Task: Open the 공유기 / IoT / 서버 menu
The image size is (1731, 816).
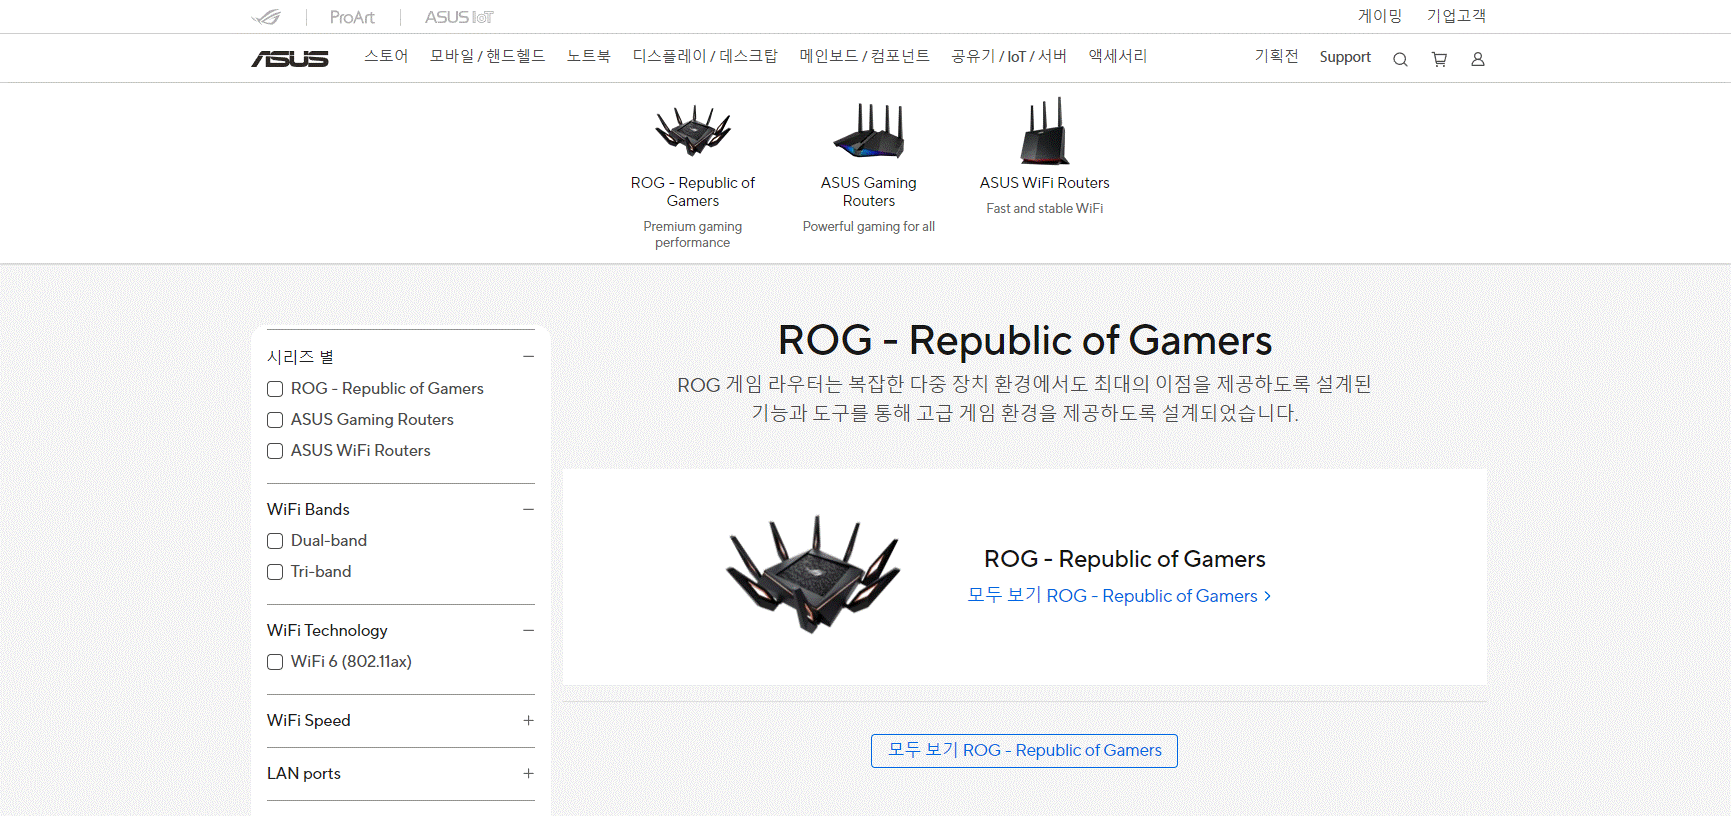Action: (x=1009, y=56)
